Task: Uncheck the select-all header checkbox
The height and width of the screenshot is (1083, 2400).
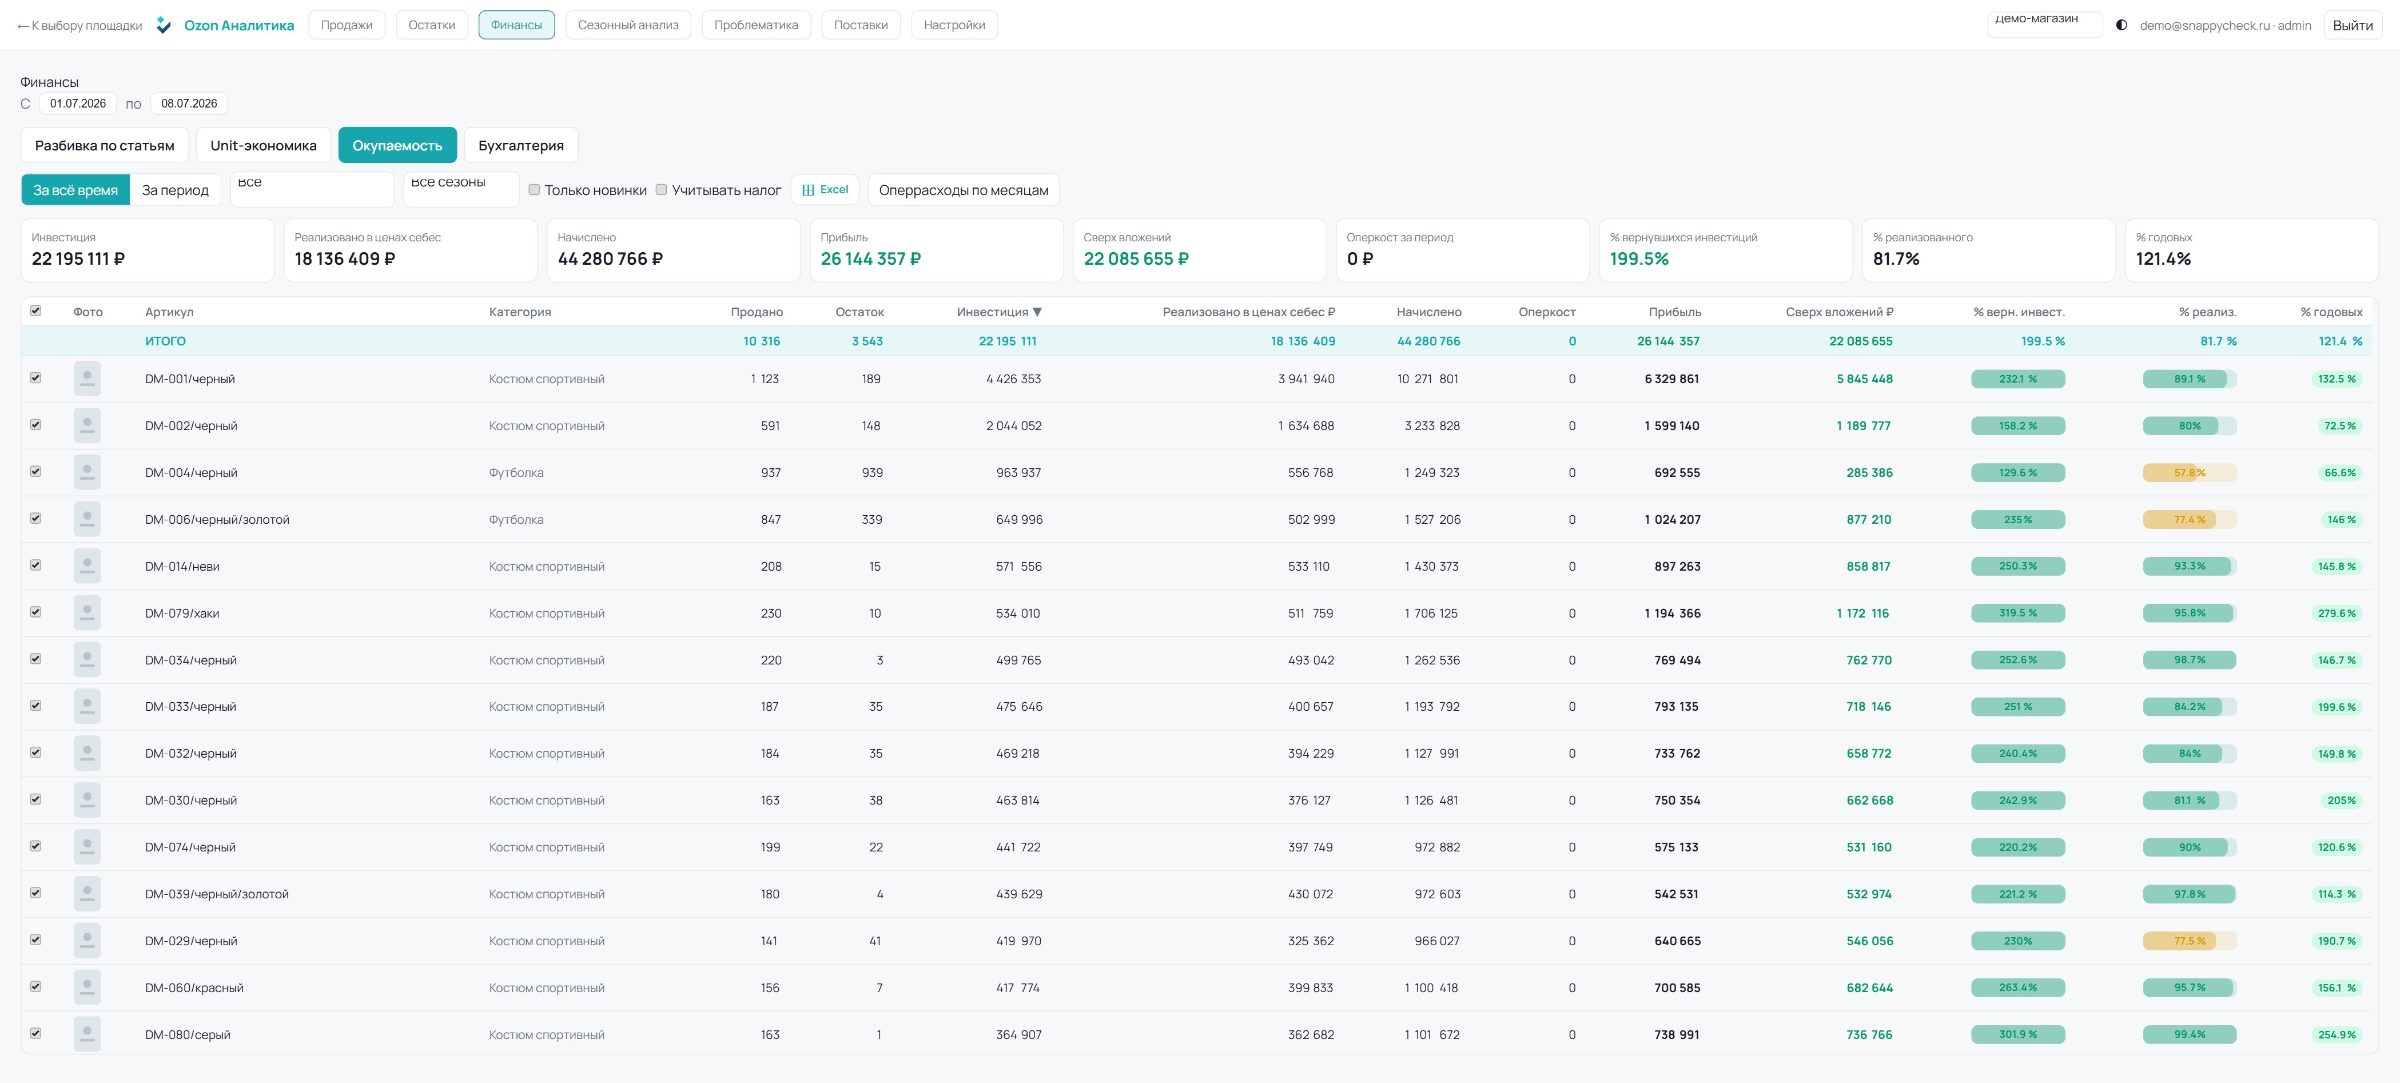Action: click(36, 311)
